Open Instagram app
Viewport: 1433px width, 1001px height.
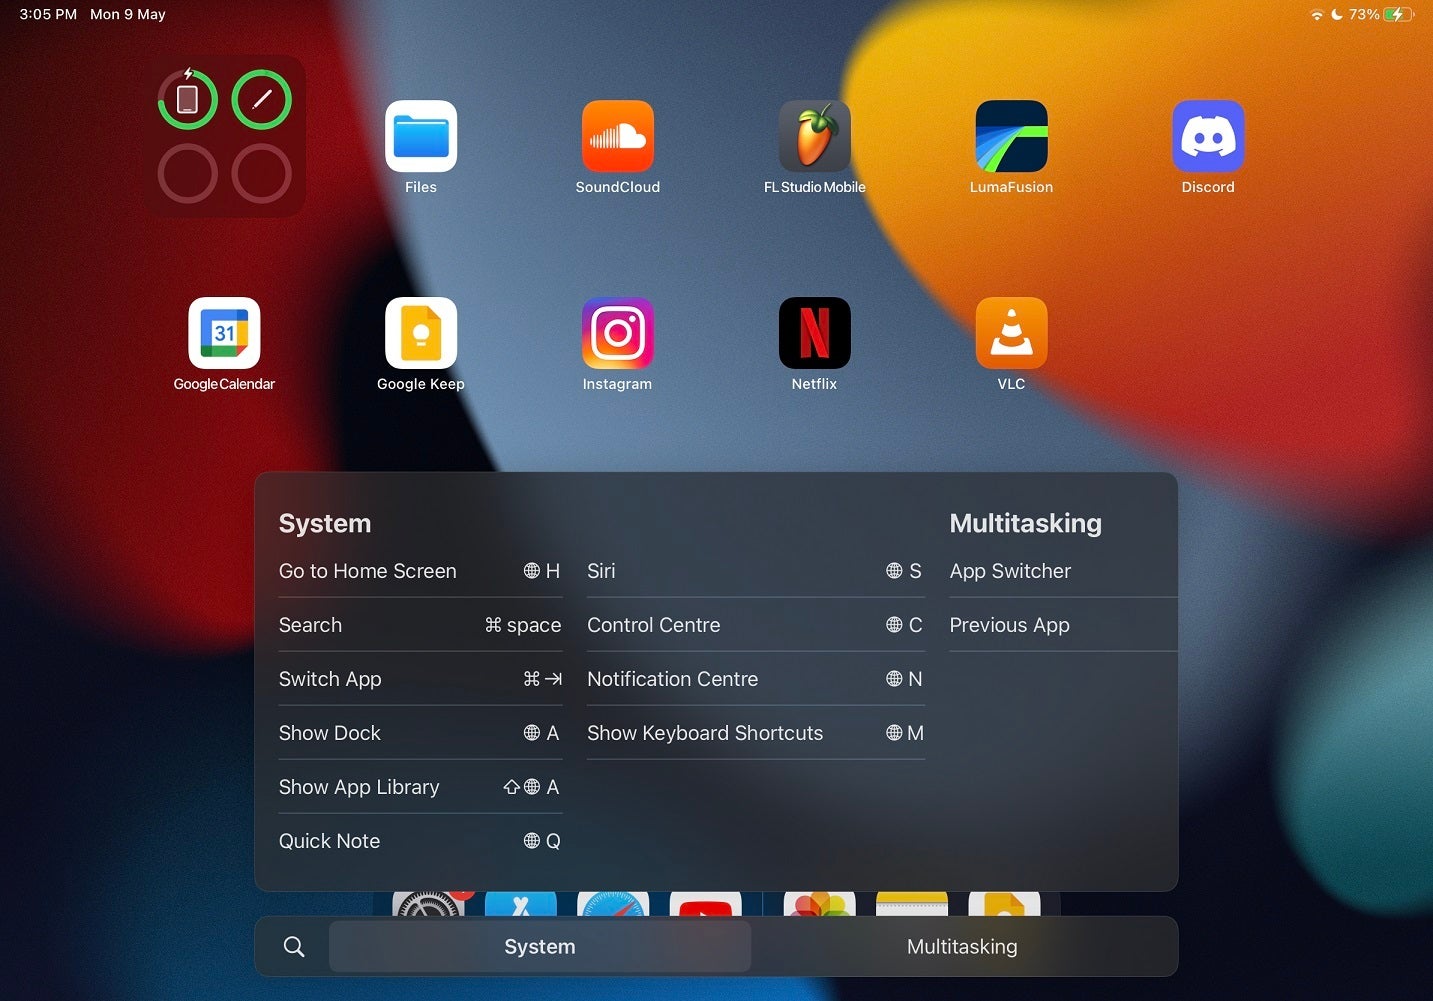coord(618,333)
